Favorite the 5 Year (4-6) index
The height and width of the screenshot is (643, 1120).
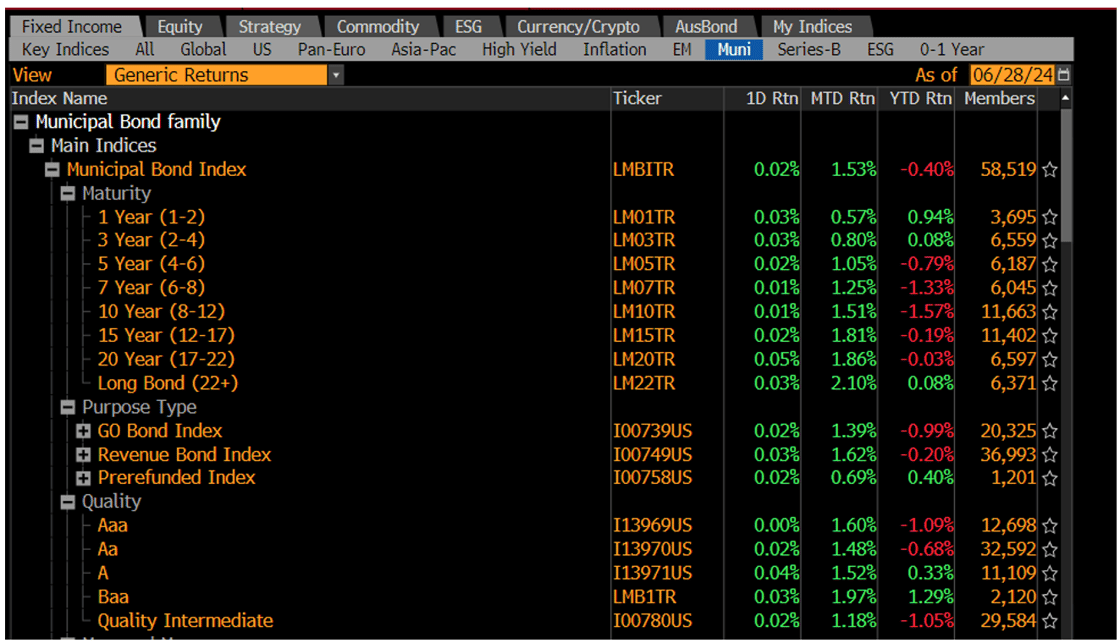coord(1050,263)
